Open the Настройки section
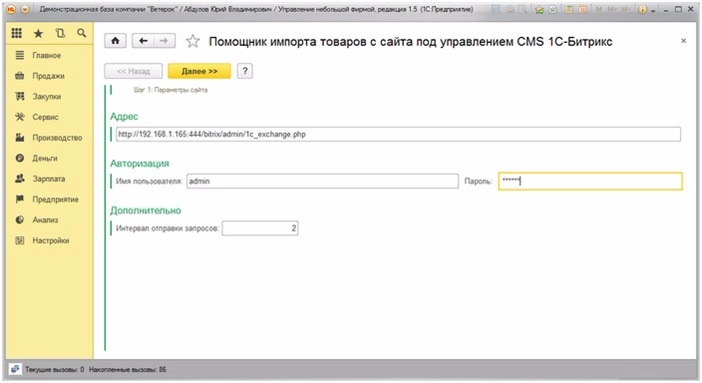The height and width of the screenshot is (383, 702). [x=49, y=241]
